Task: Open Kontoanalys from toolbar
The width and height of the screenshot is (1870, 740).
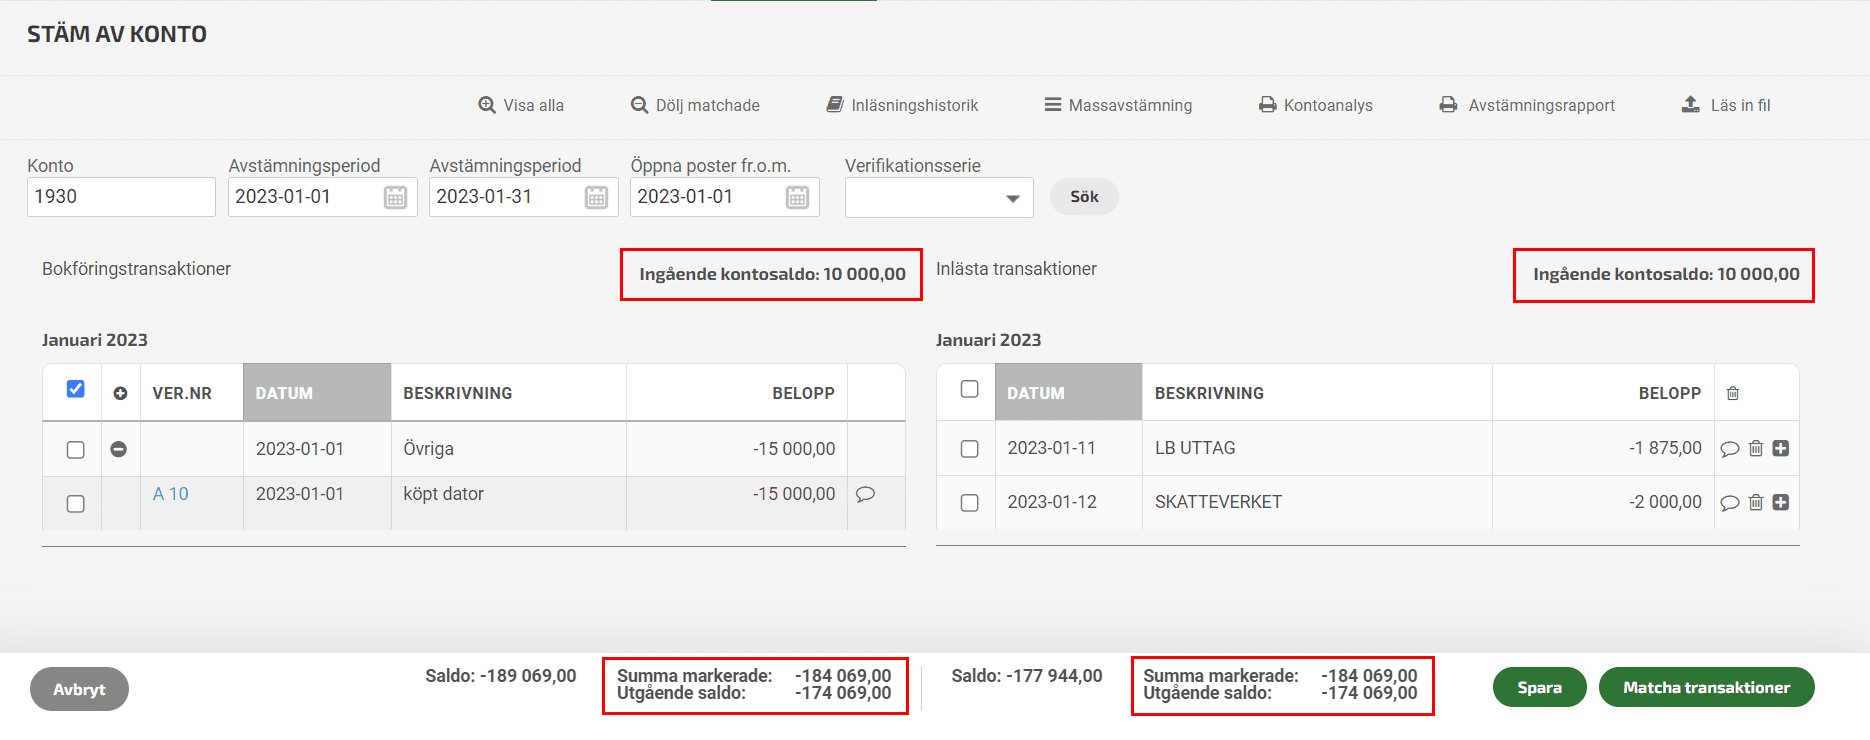Action: (x=1315, y=105)
